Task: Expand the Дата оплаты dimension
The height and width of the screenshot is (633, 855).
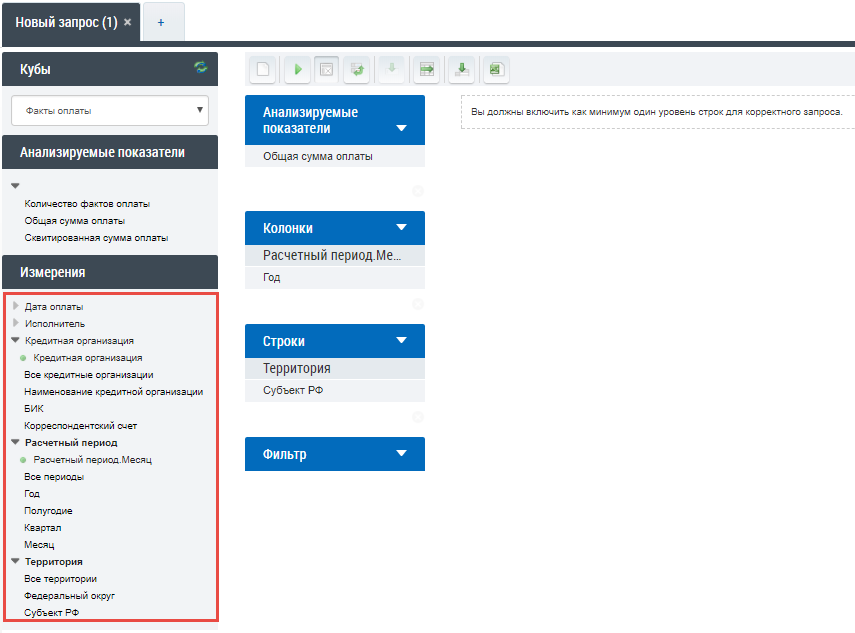Action: pos(16,306)
